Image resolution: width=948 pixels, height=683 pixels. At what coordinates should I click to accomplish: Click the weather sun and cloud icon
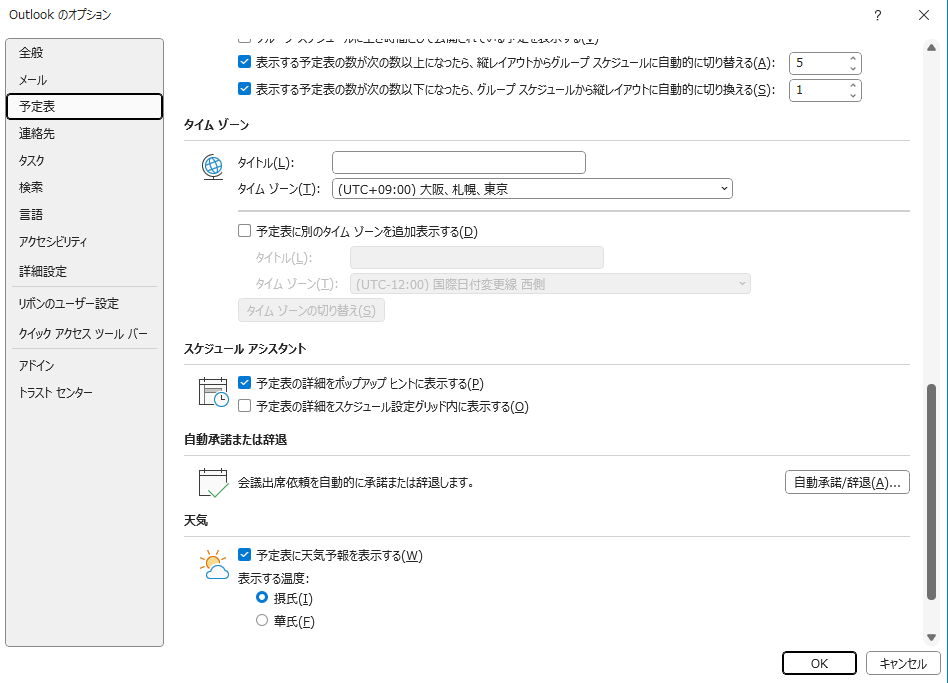click(x=214, y=565)
